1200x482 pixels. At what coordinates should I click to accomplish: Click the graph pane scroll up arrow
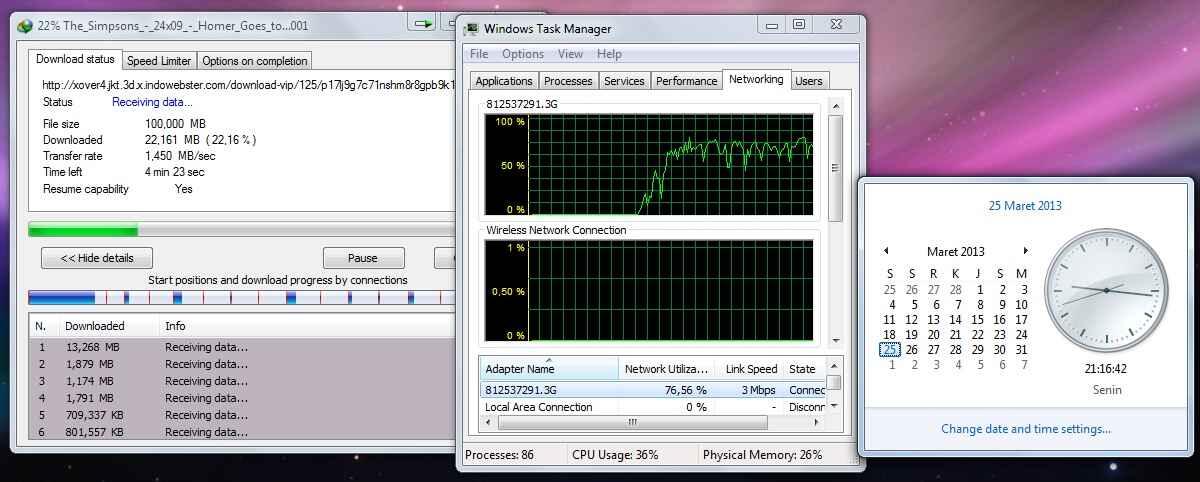(835, 105)
